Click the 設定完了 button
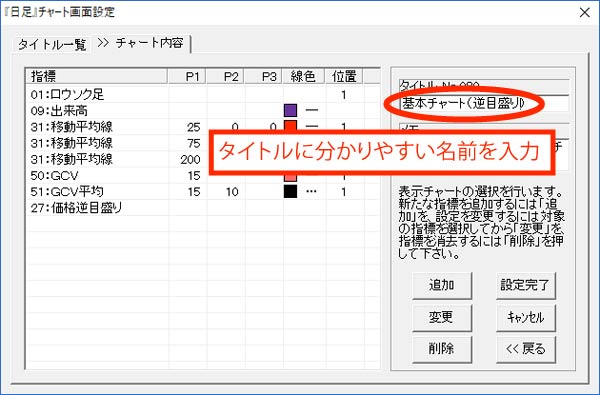The height and width of the screenshot is (395, 600). (525, 285)
